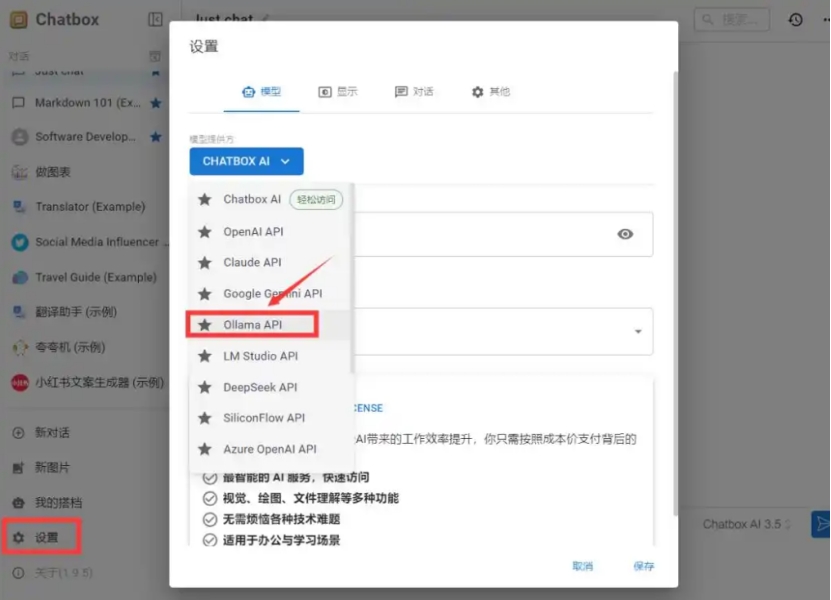Click the settings dialog scrollbar
Screen dimensions: 831x600
(675, 293)
